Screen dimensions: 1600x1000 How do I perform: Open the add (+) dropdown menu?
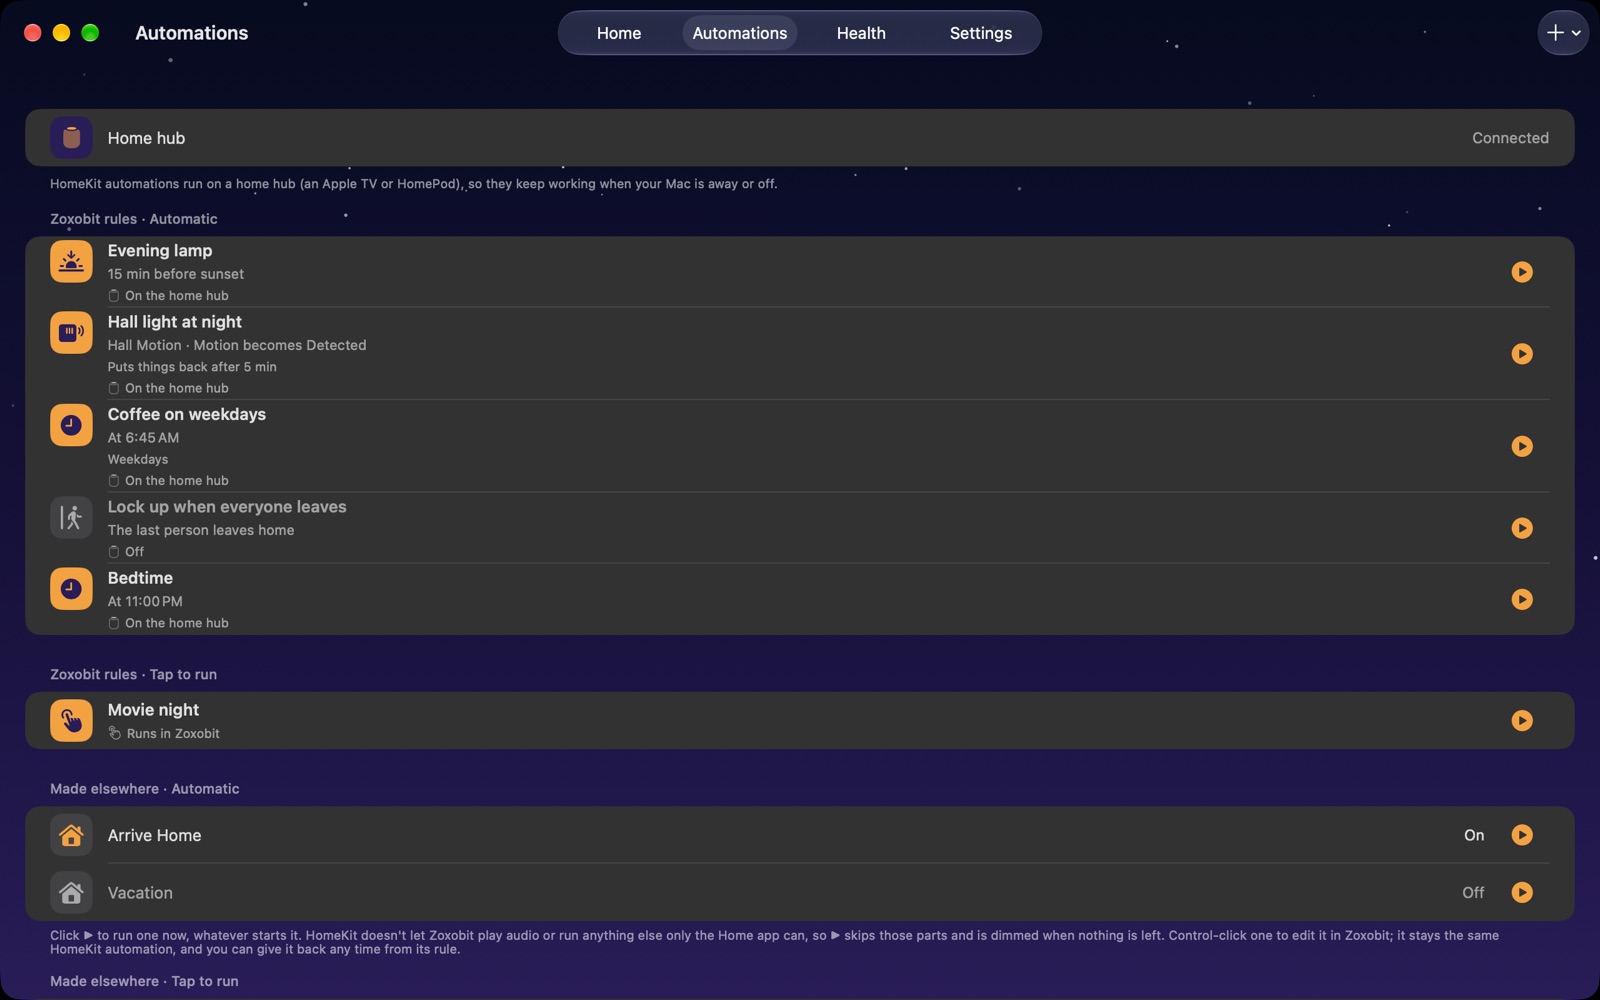pos(1563,33)
